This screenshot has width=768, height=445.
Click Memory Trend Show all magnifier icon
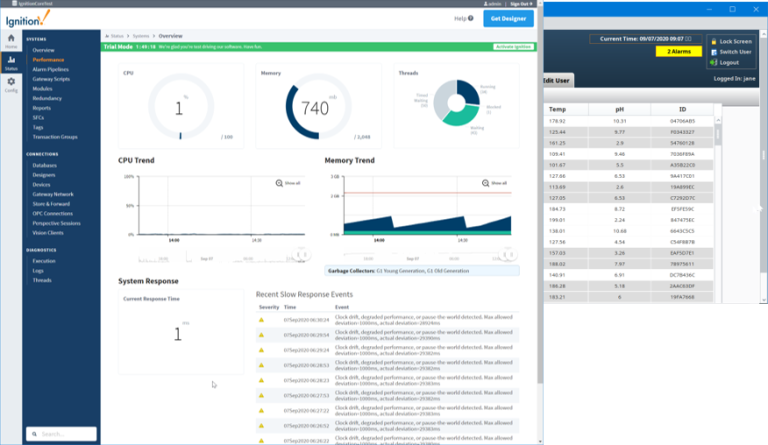(487, 183)
